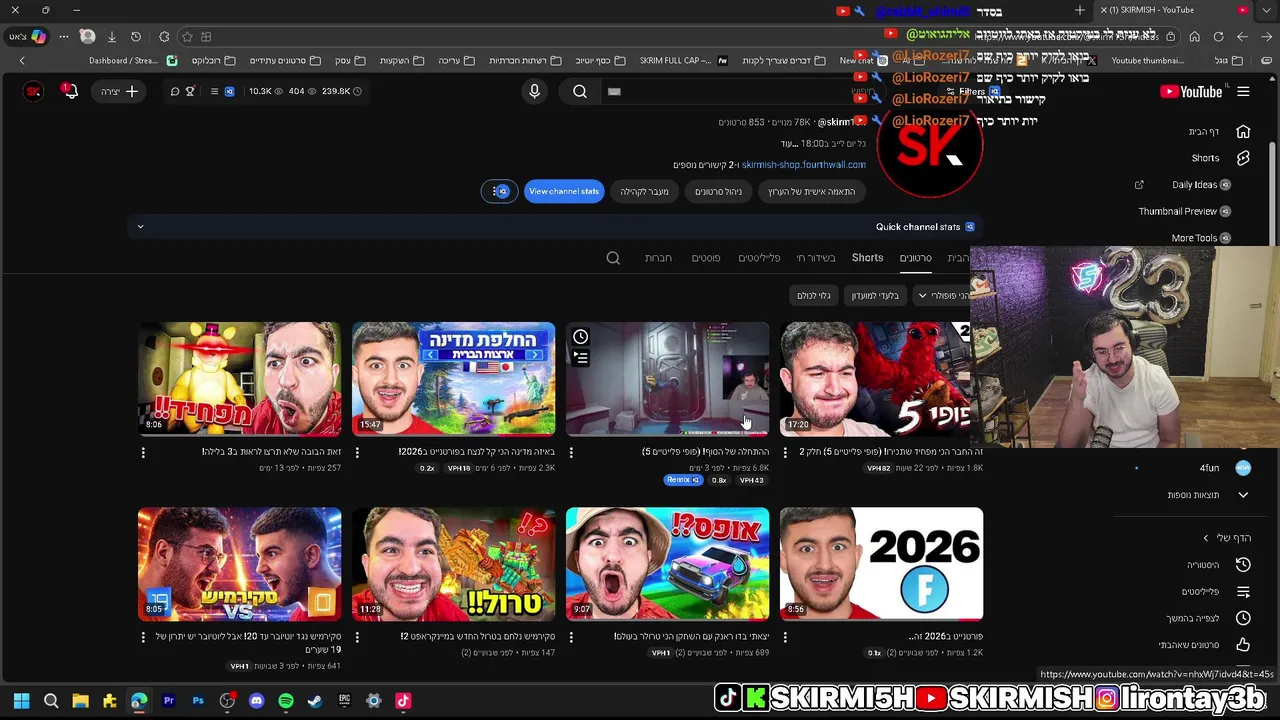The width and height of the screenshot is (1280, 720).
Task: Switch to the חברות channel tab
Action: (658, 258)
